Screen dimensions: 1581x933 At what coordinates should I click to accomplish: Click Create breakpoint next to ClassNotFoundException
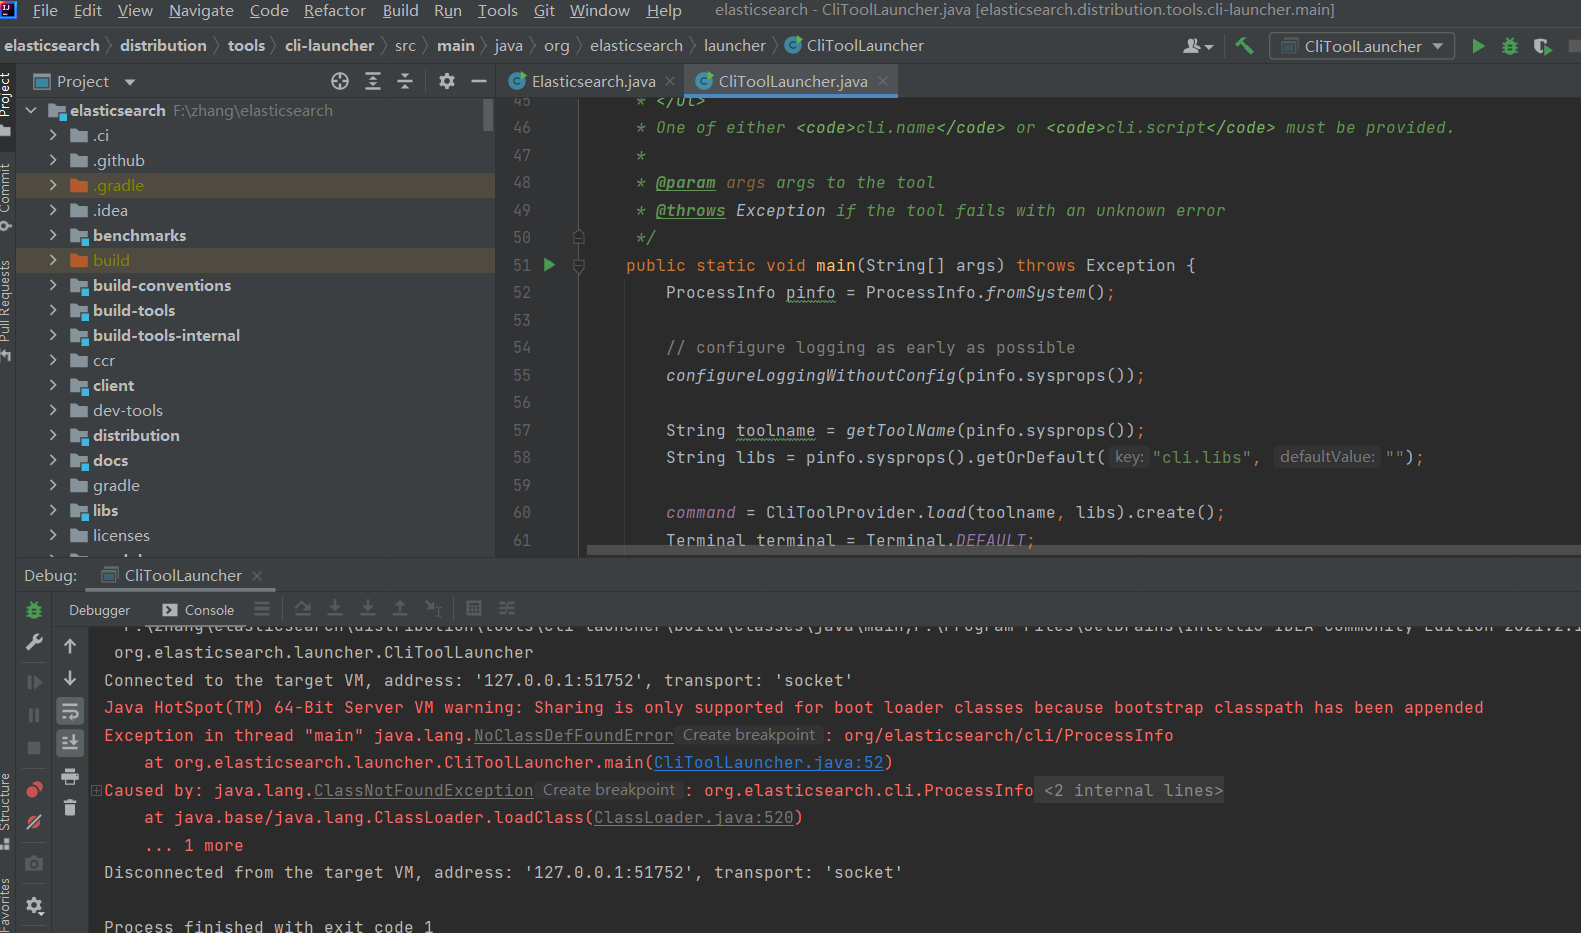pyautogui.click(x=609, y=790)
